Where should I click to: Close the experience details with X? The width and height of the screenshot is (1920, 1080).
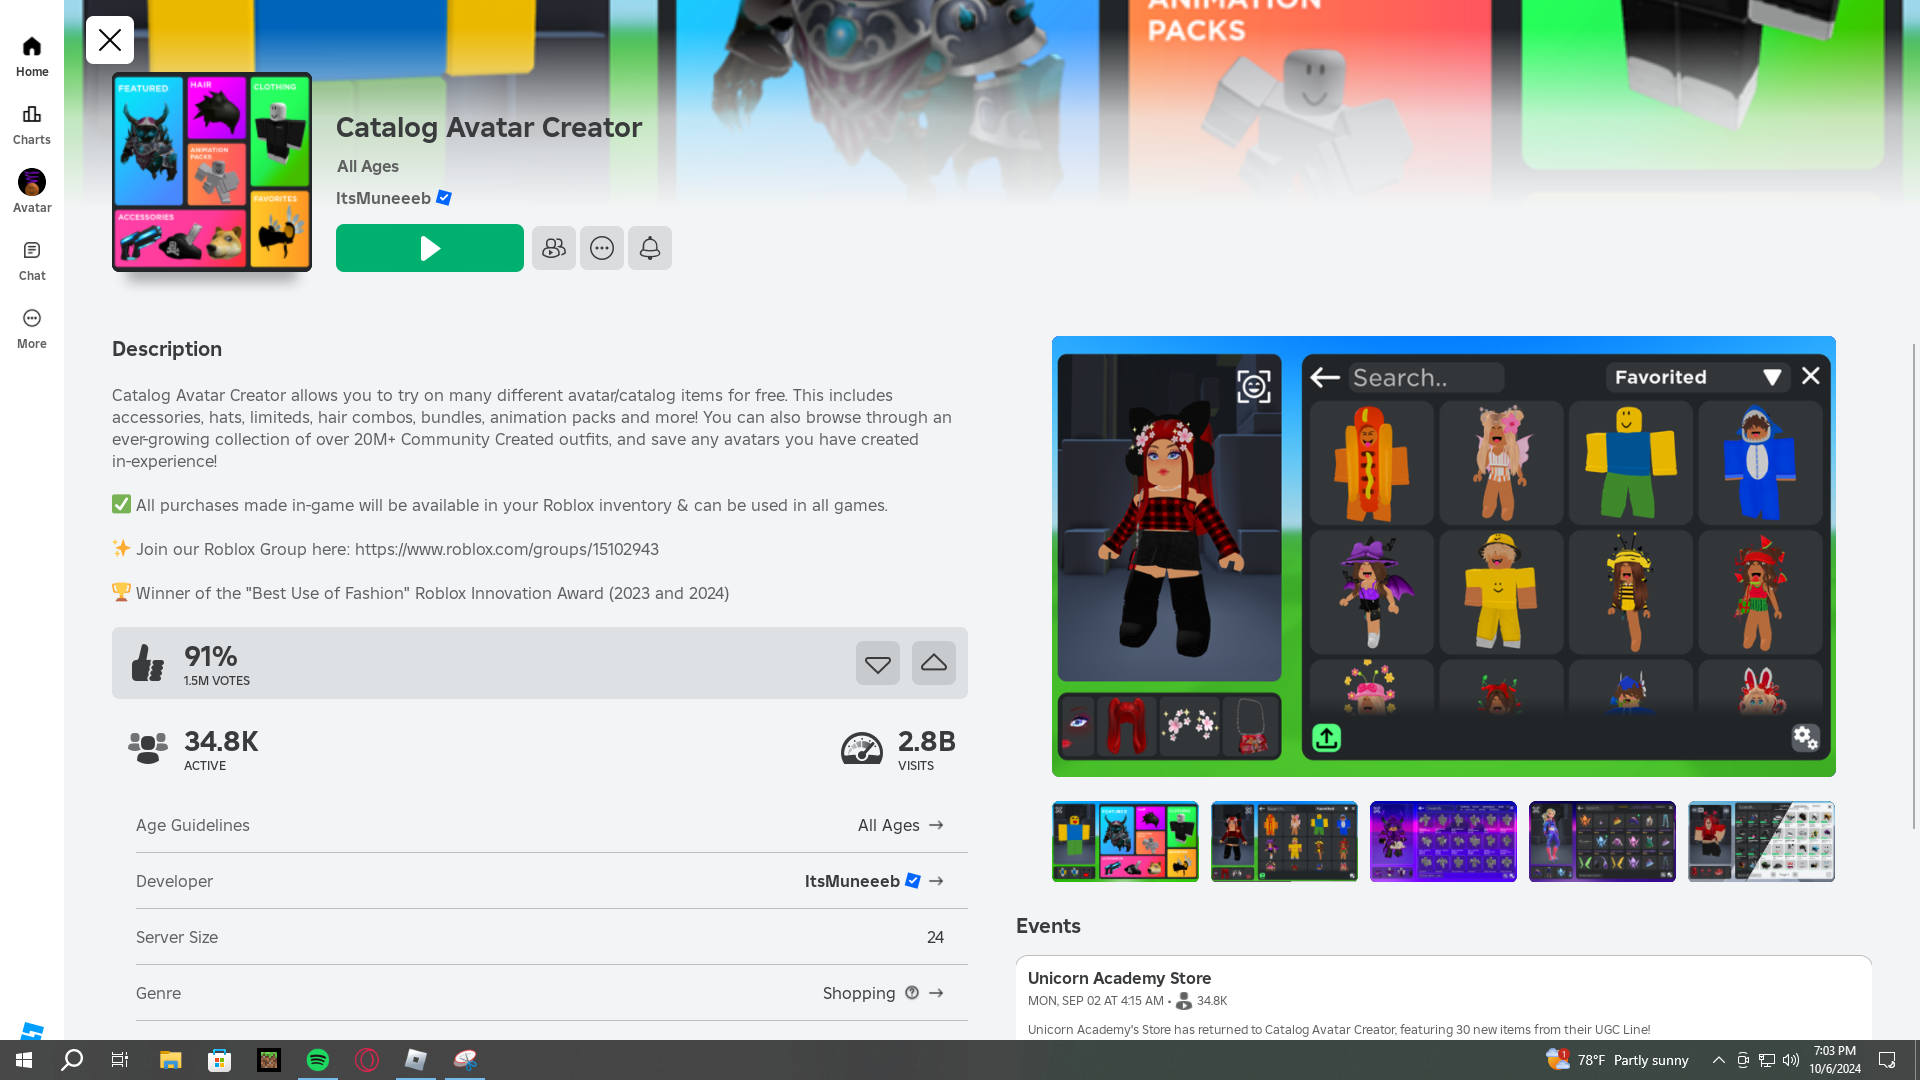110,40
